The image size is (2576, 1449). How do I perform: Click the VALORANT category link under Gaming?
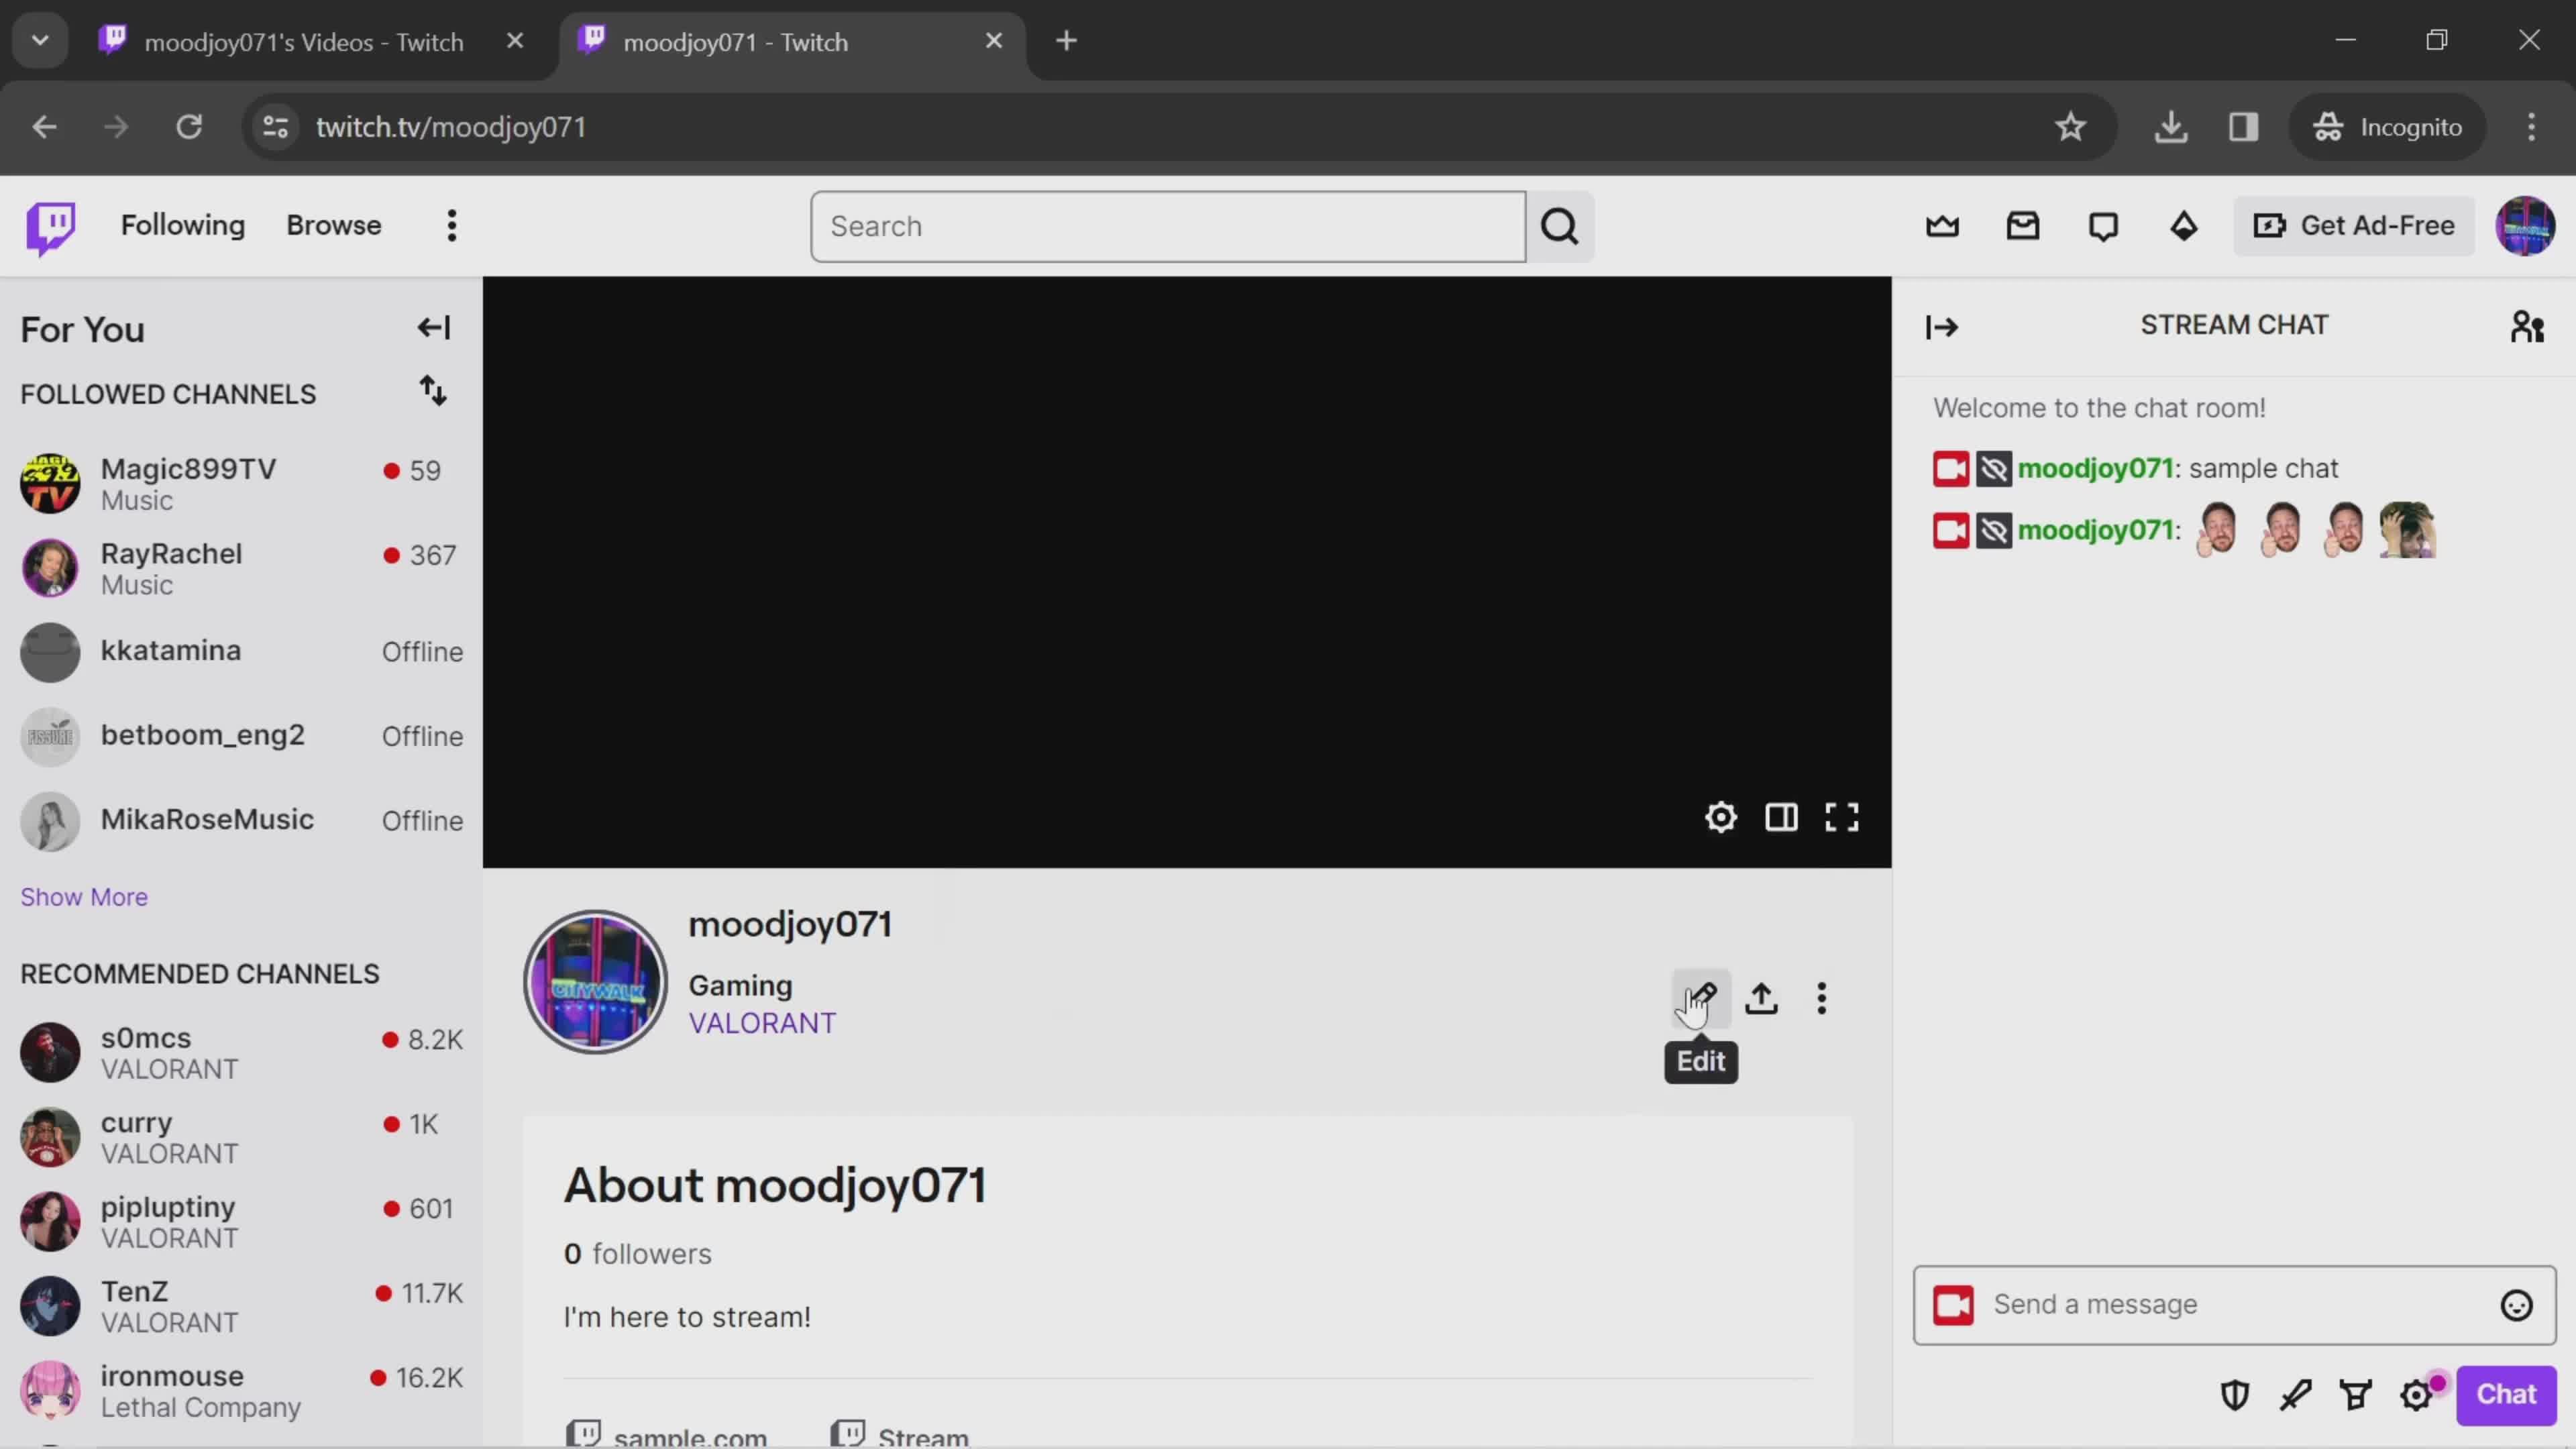(762, 1024)
